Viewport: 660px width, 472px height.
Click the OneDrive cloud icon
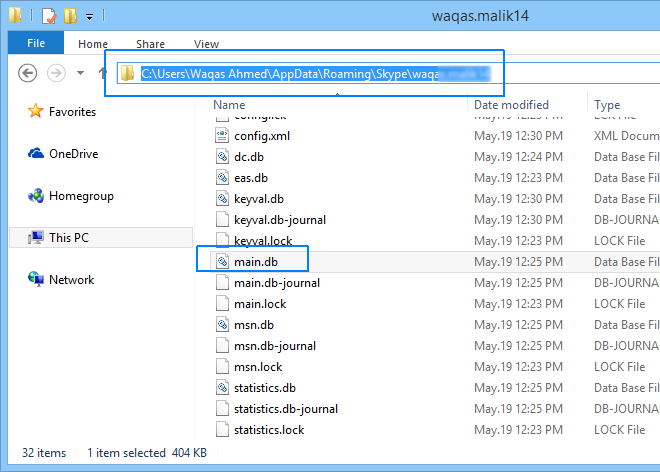(36, 153)
